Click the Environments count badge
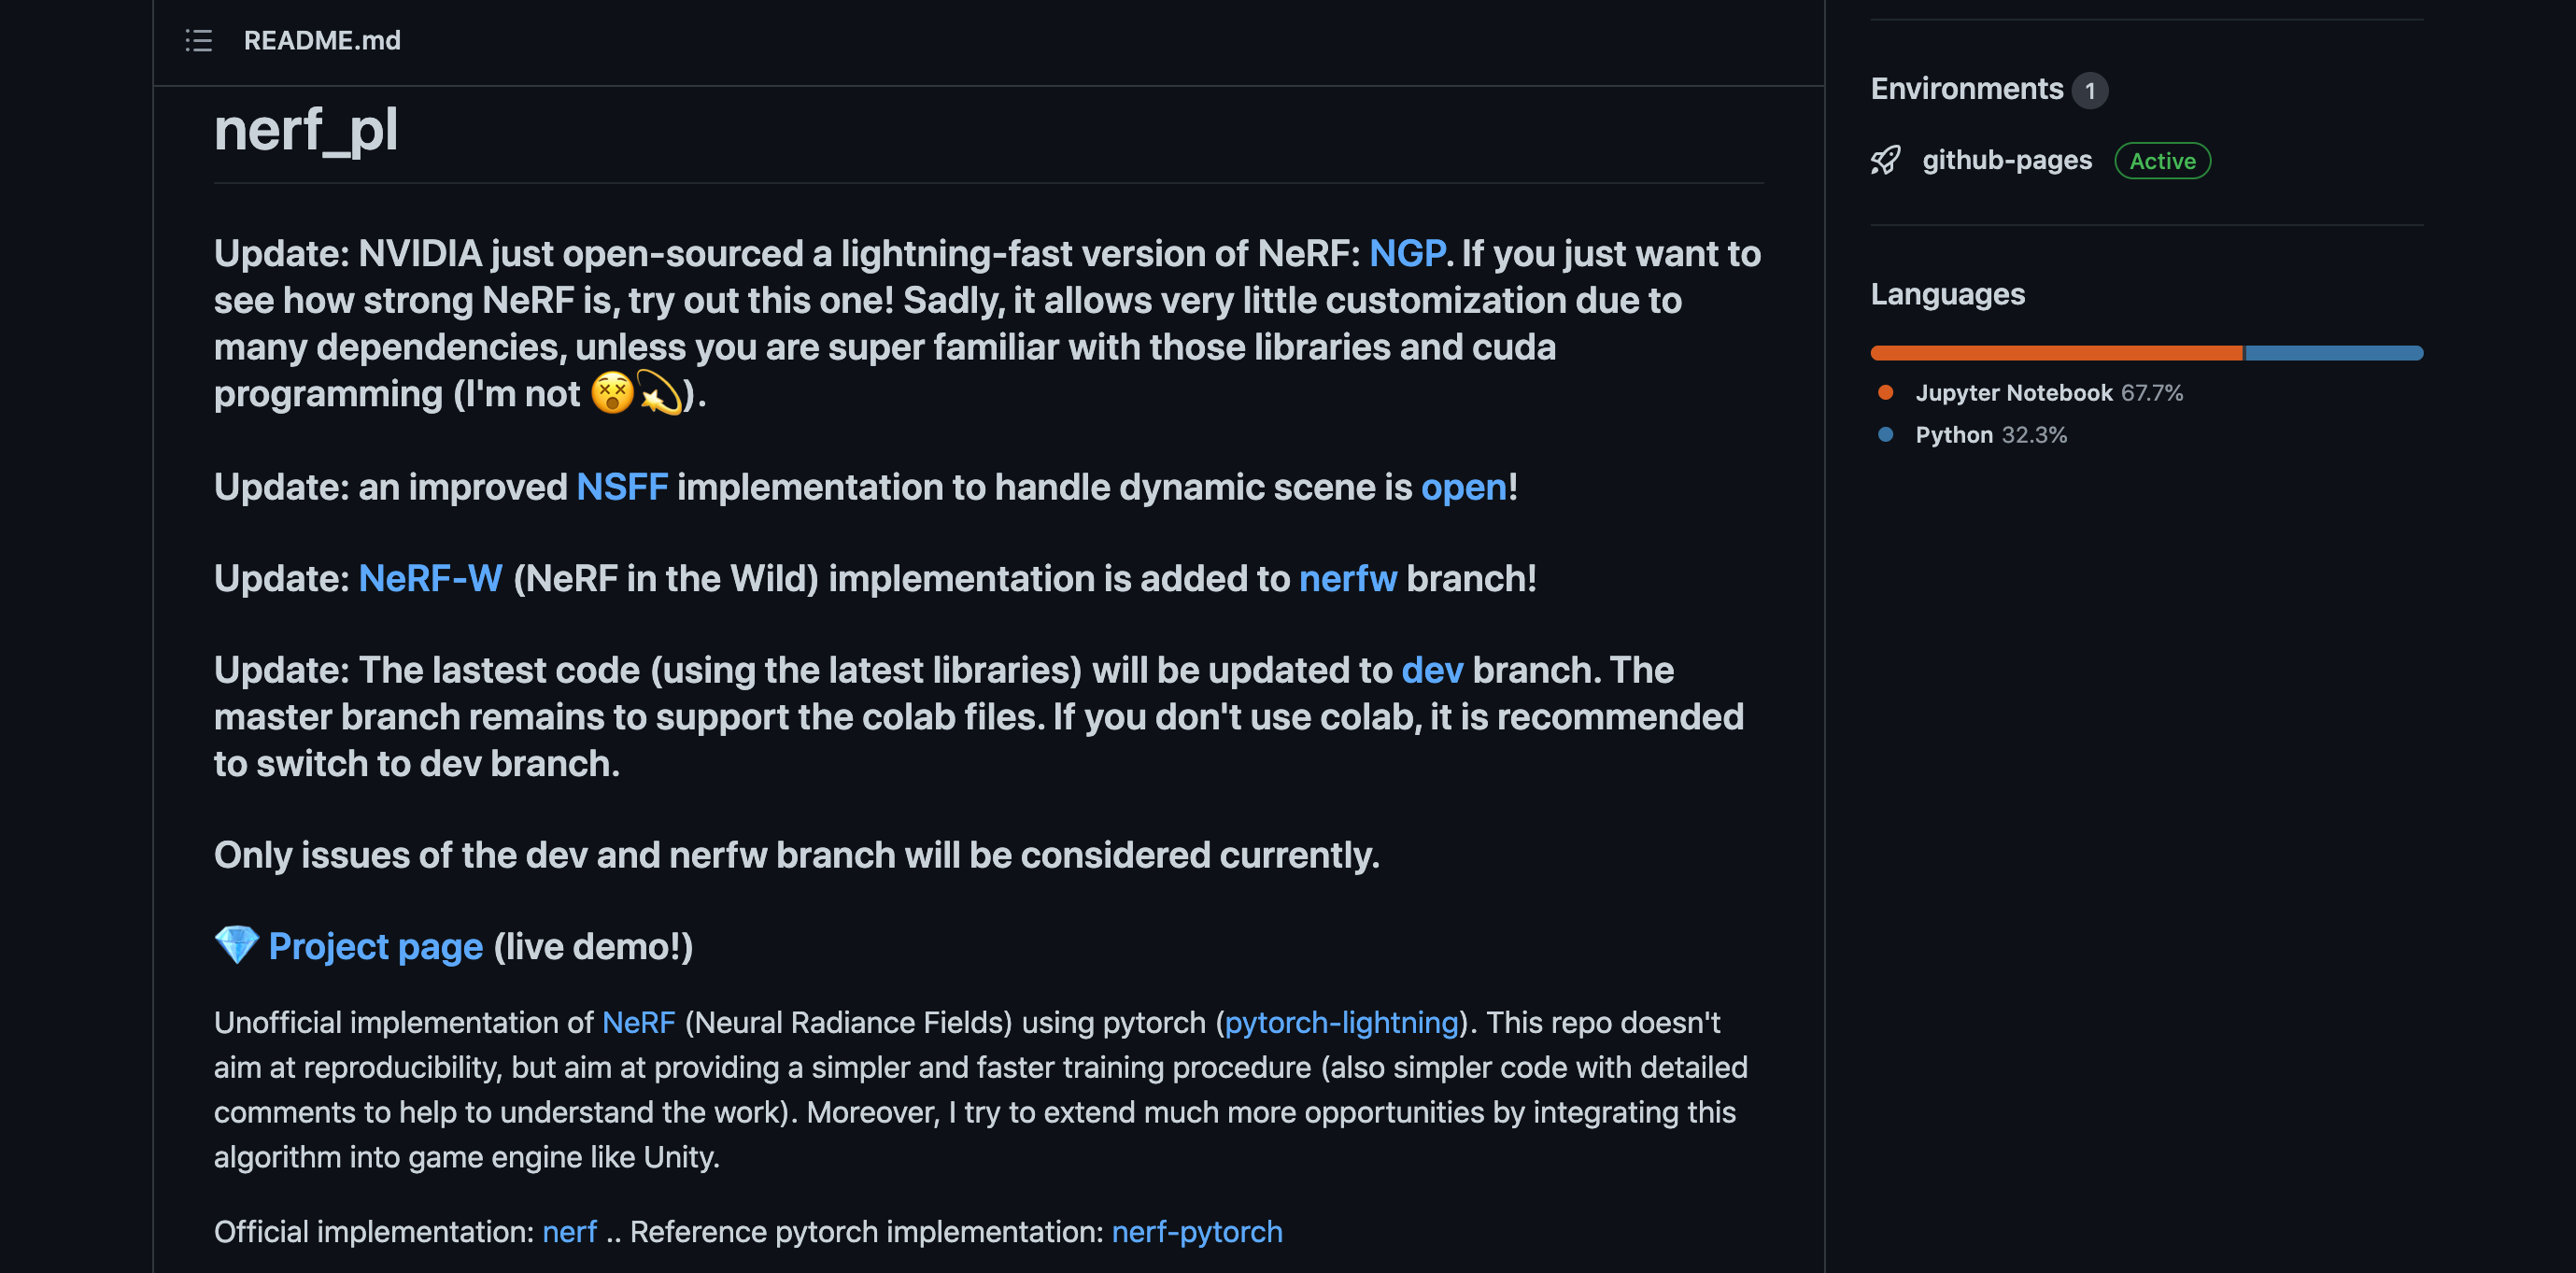 pyautogui.click(x=2089, y=90)
